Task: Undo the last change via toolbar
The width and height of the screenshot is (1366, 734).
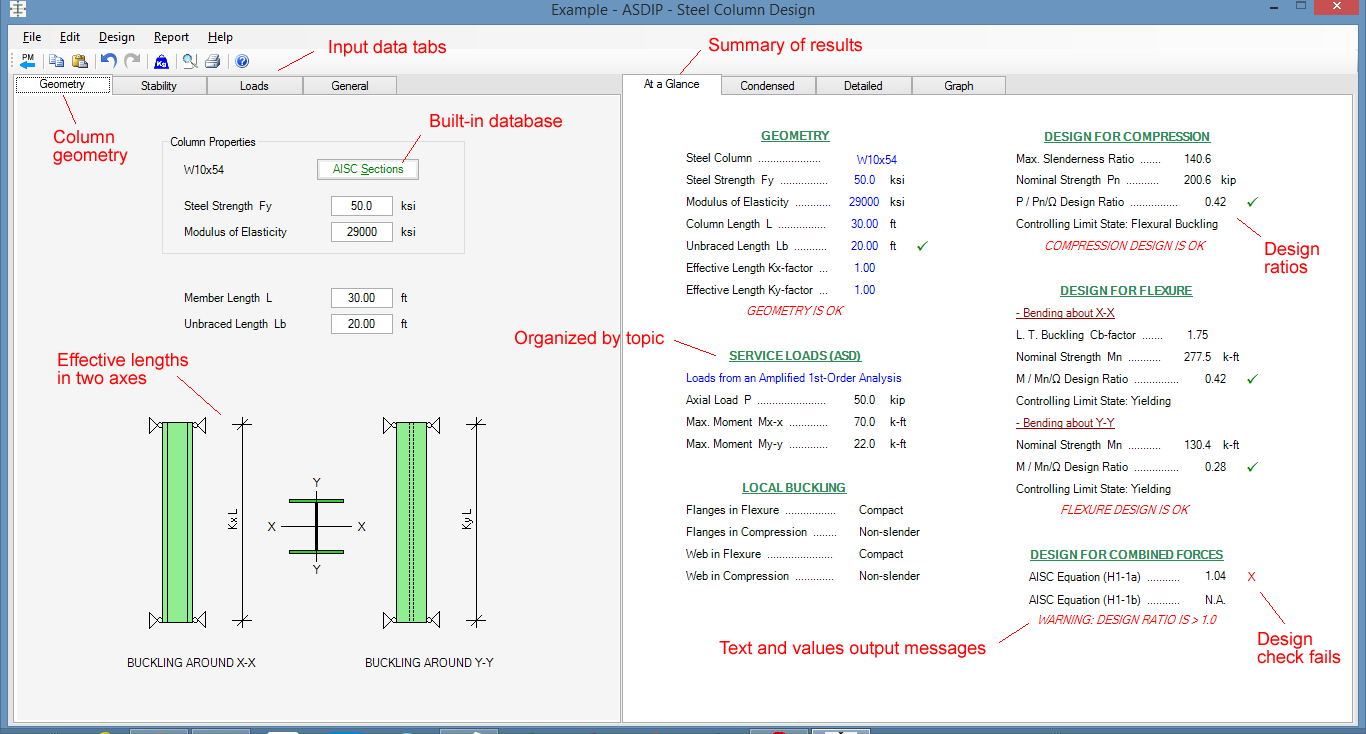Action: point(109,61)
